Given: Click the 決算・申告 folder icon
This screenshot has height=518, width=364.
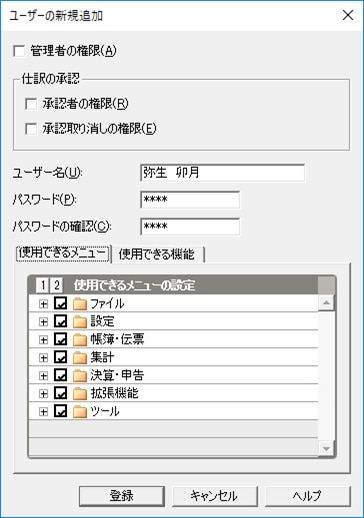Looking at the screenshot, I should click(x=80, y=376).
